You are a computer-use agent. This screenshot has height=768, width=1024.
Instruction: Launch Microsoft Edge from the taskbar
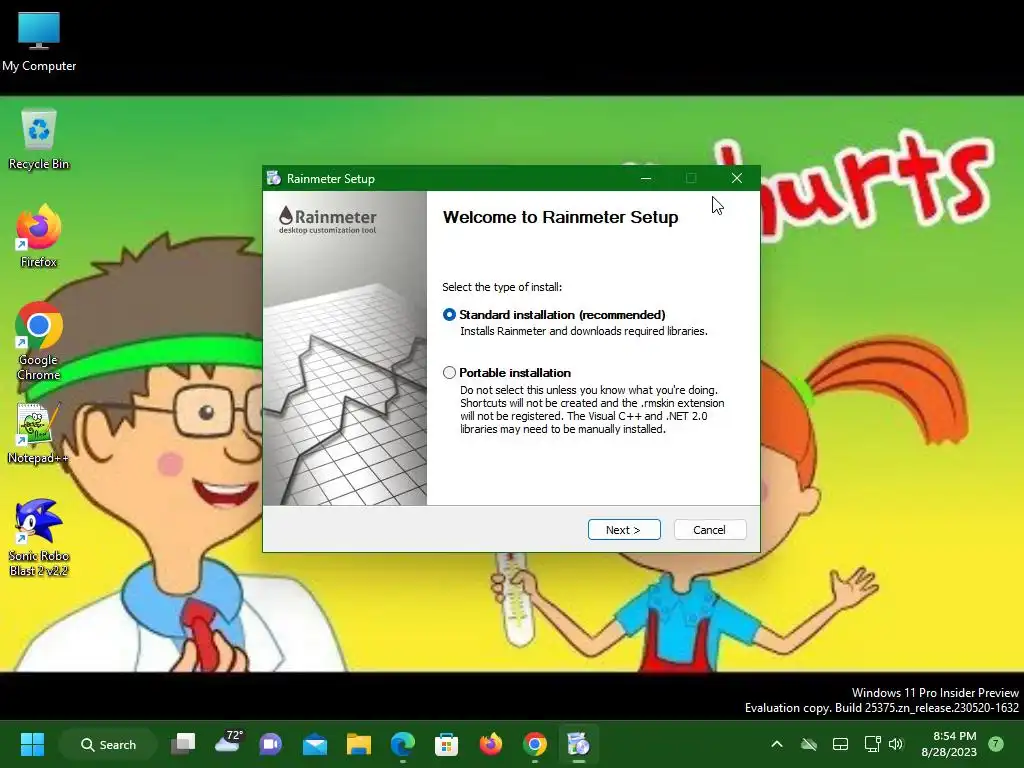point(402,744)
